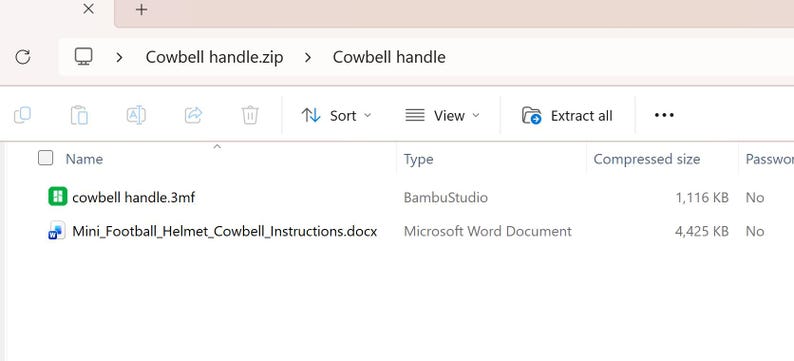
Task: Click the Extract all button
Action: pyautogui.click(x=567, y=116)
